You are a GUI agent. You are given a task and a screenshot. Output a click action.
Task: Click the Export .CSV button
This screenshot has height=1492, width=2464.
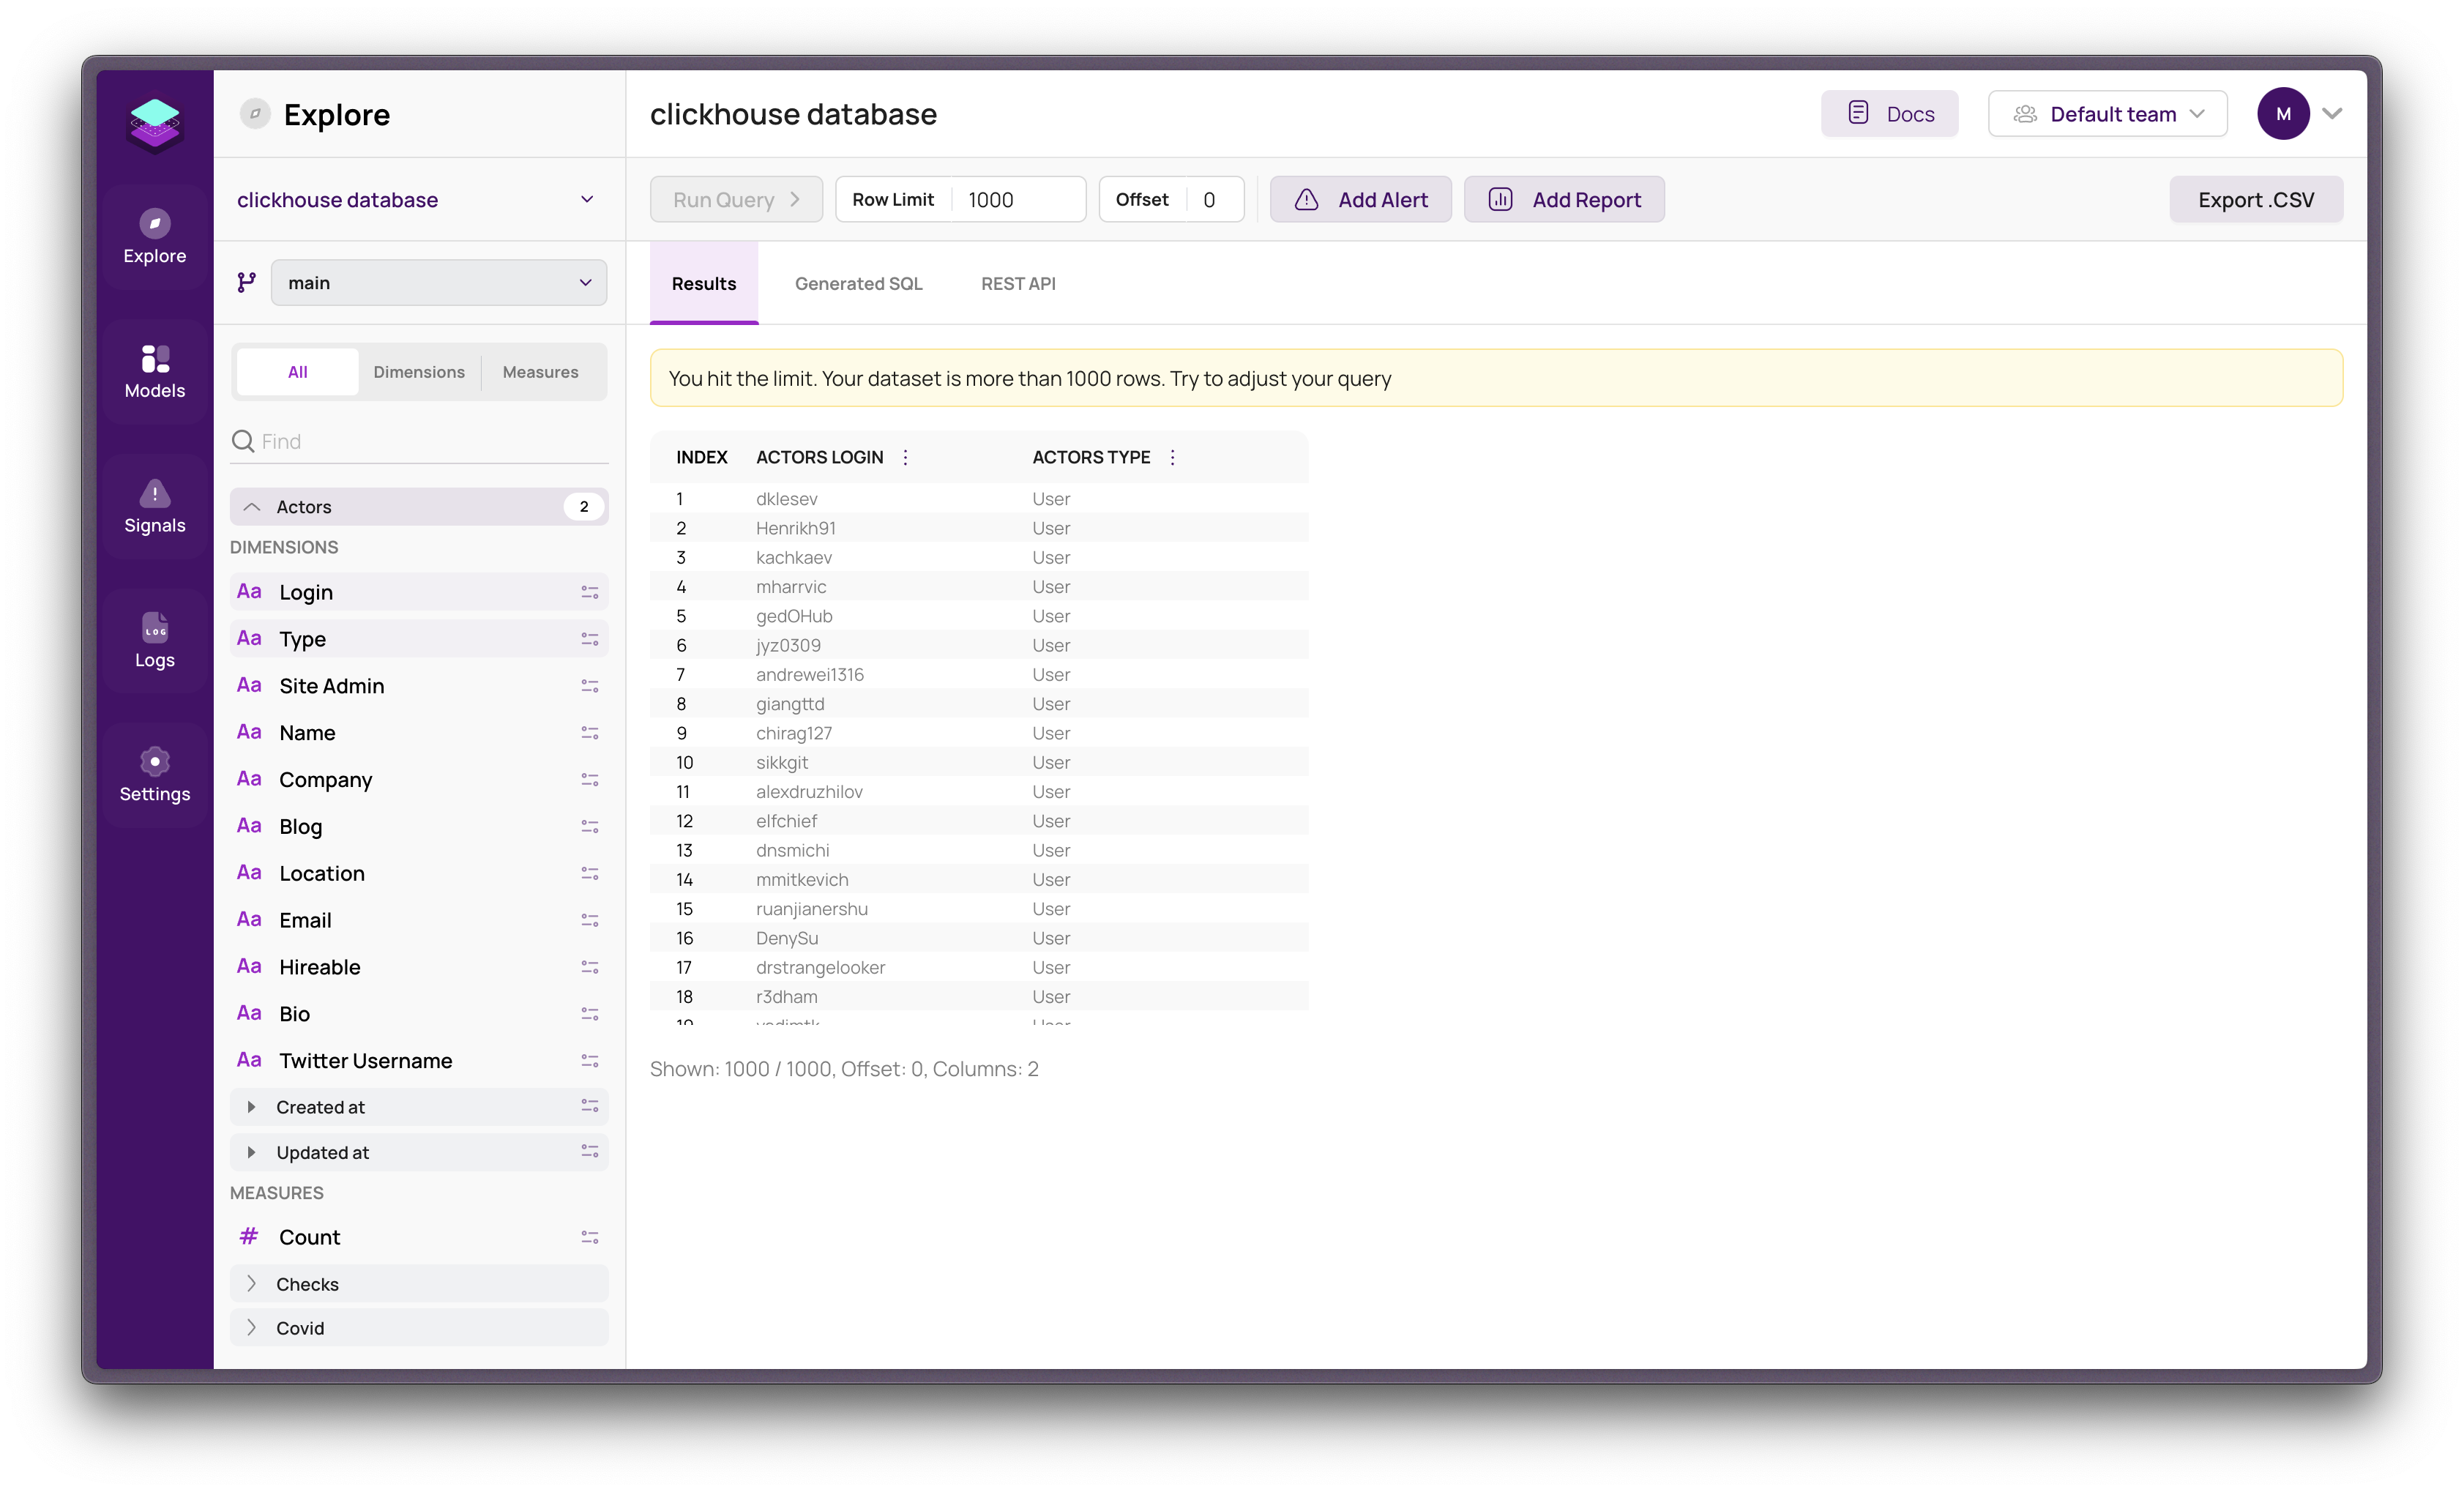tap(2255, 200)
